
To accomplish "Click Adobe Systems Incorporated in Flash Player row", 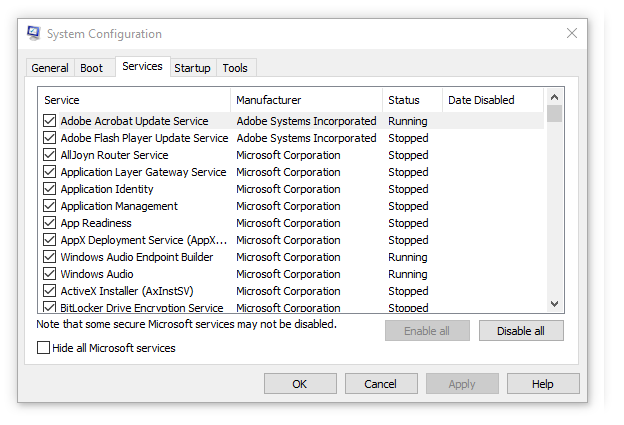I will click(306, 138).
